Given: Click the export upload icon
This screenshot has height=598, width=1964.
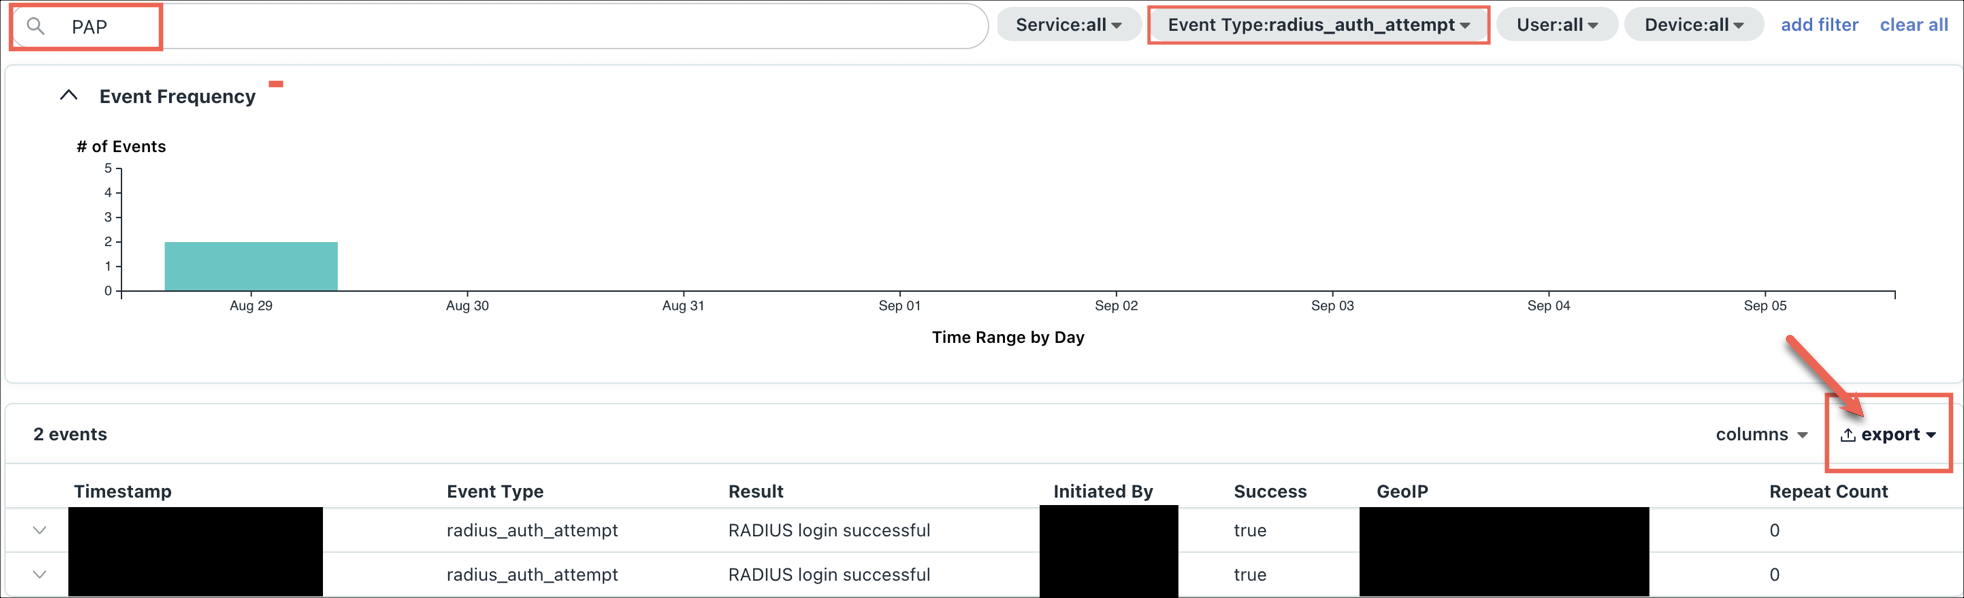Looking at the screenshot, I should pos(1847,435).
